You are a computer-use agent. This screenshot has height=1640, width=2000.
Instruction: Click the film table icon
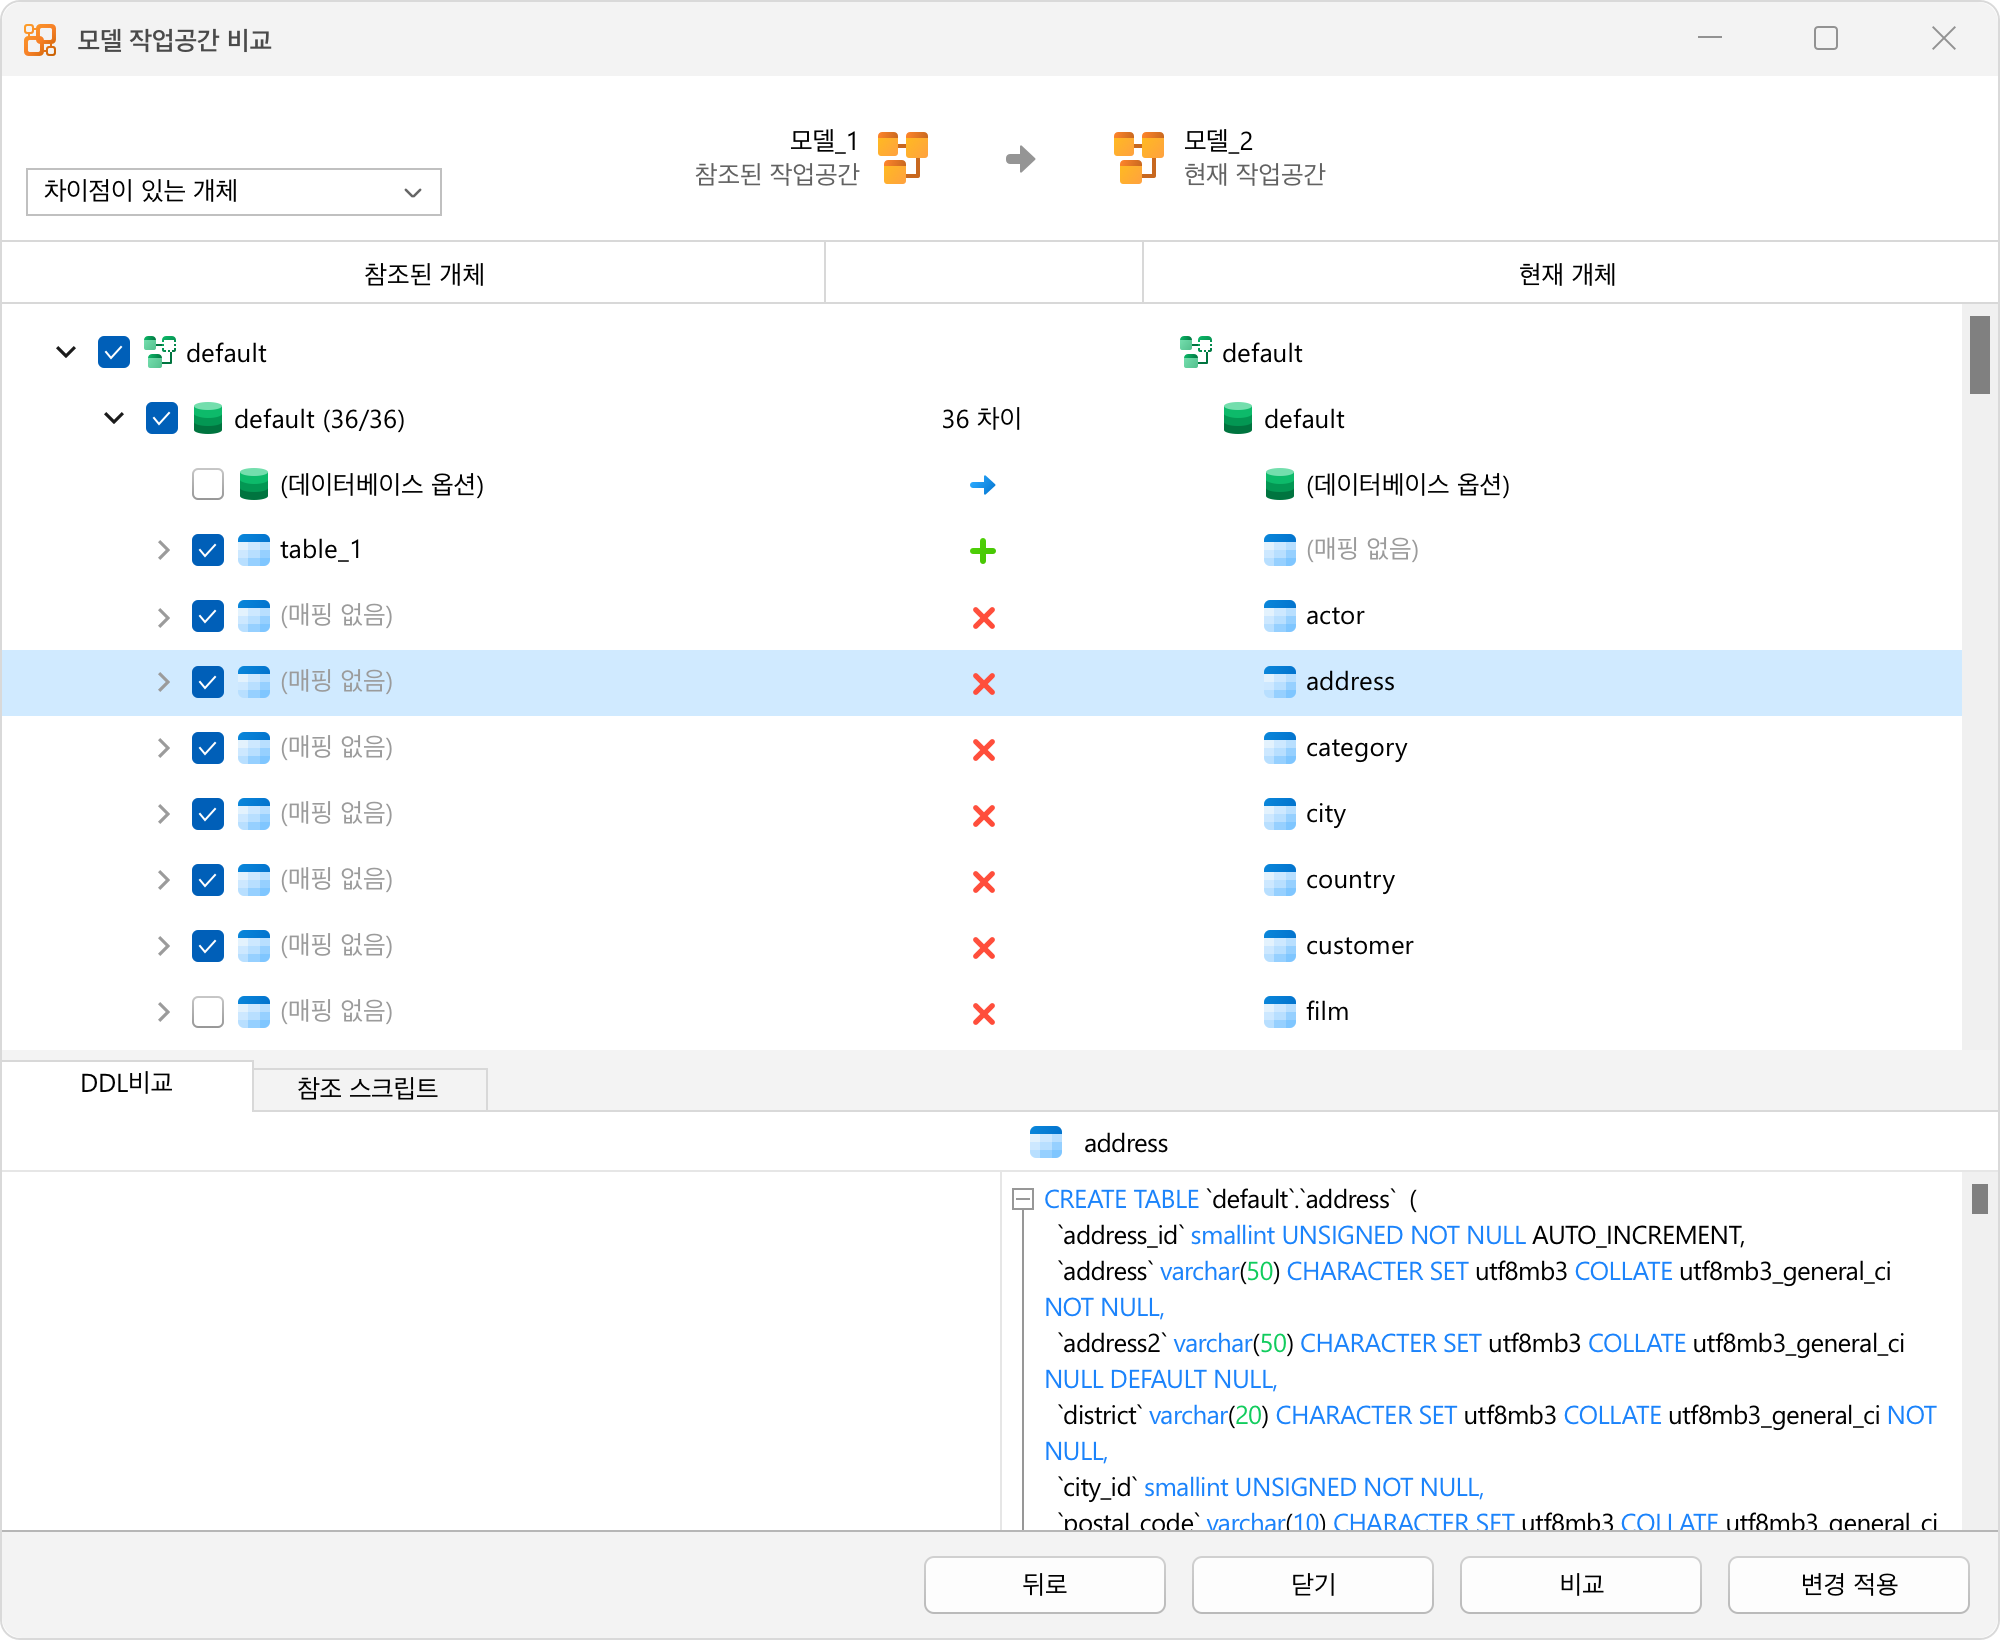pos(1280,1012)
